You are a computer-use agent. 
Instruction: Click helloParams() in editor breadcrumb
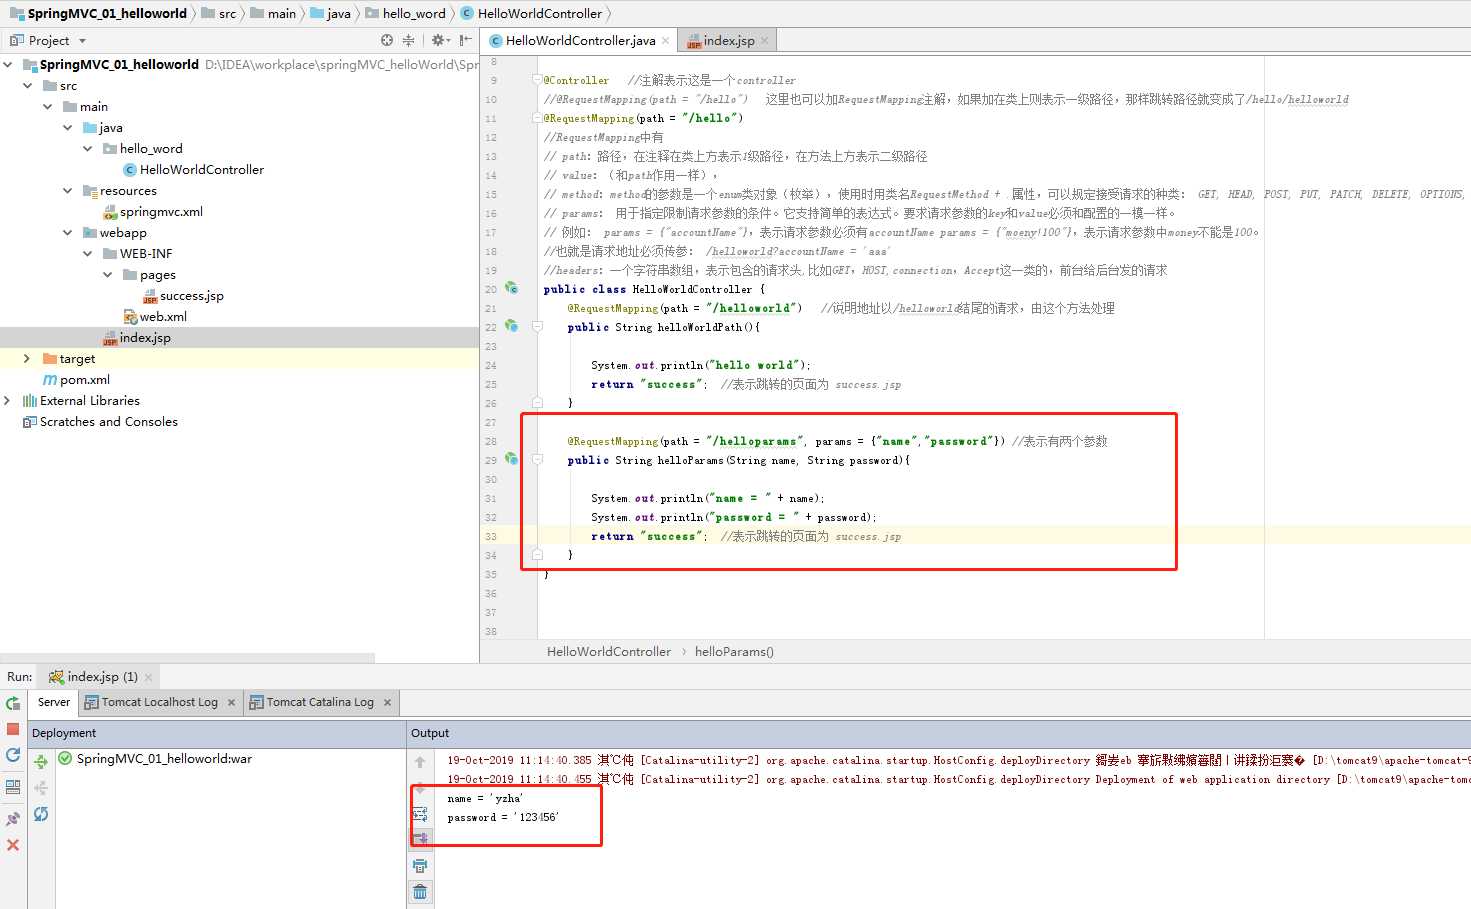tap(734, 652)
